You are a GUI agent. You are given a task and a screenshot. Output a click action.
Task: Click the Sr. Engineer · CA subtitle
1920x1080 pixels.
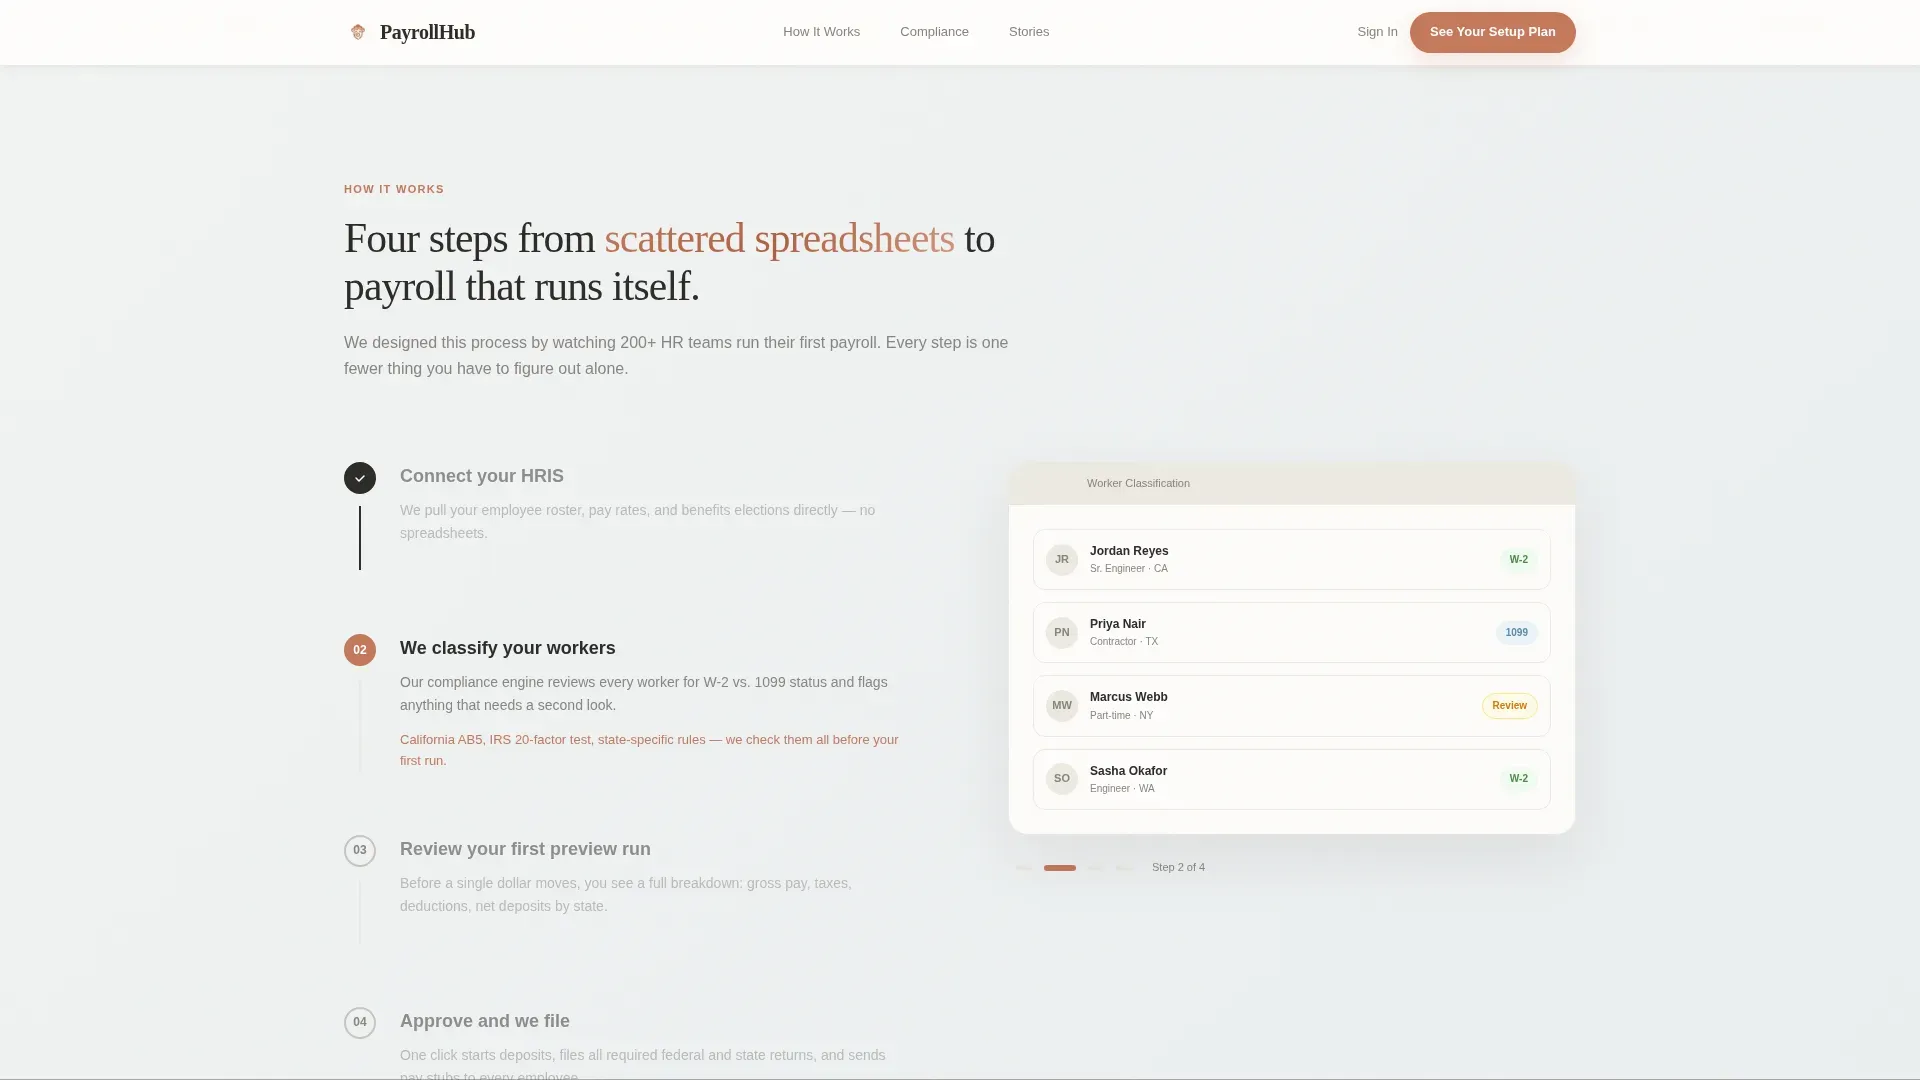point(1129,569)
